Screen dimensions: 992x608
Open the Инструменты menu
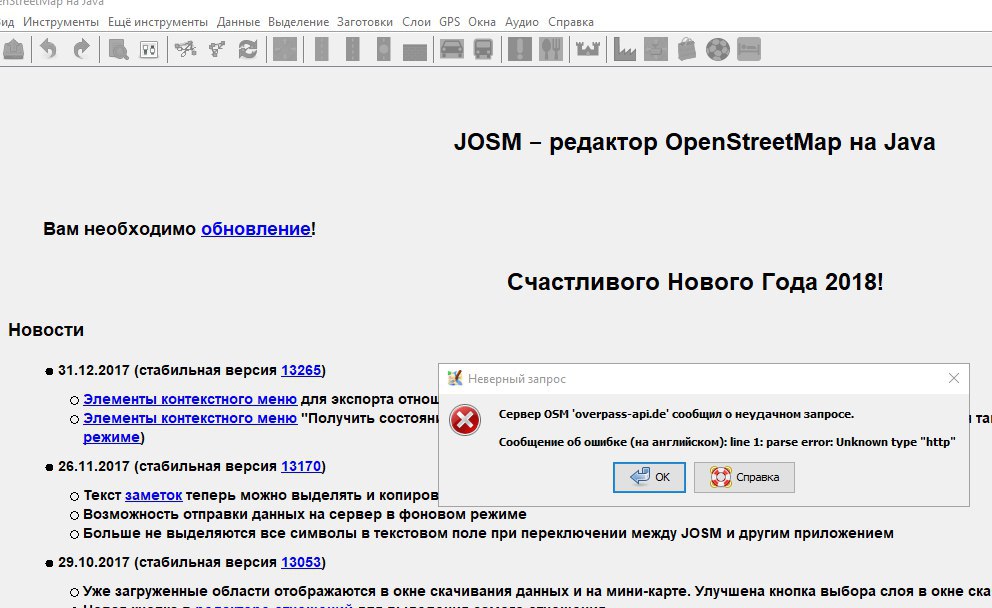[x=61, y=22]
